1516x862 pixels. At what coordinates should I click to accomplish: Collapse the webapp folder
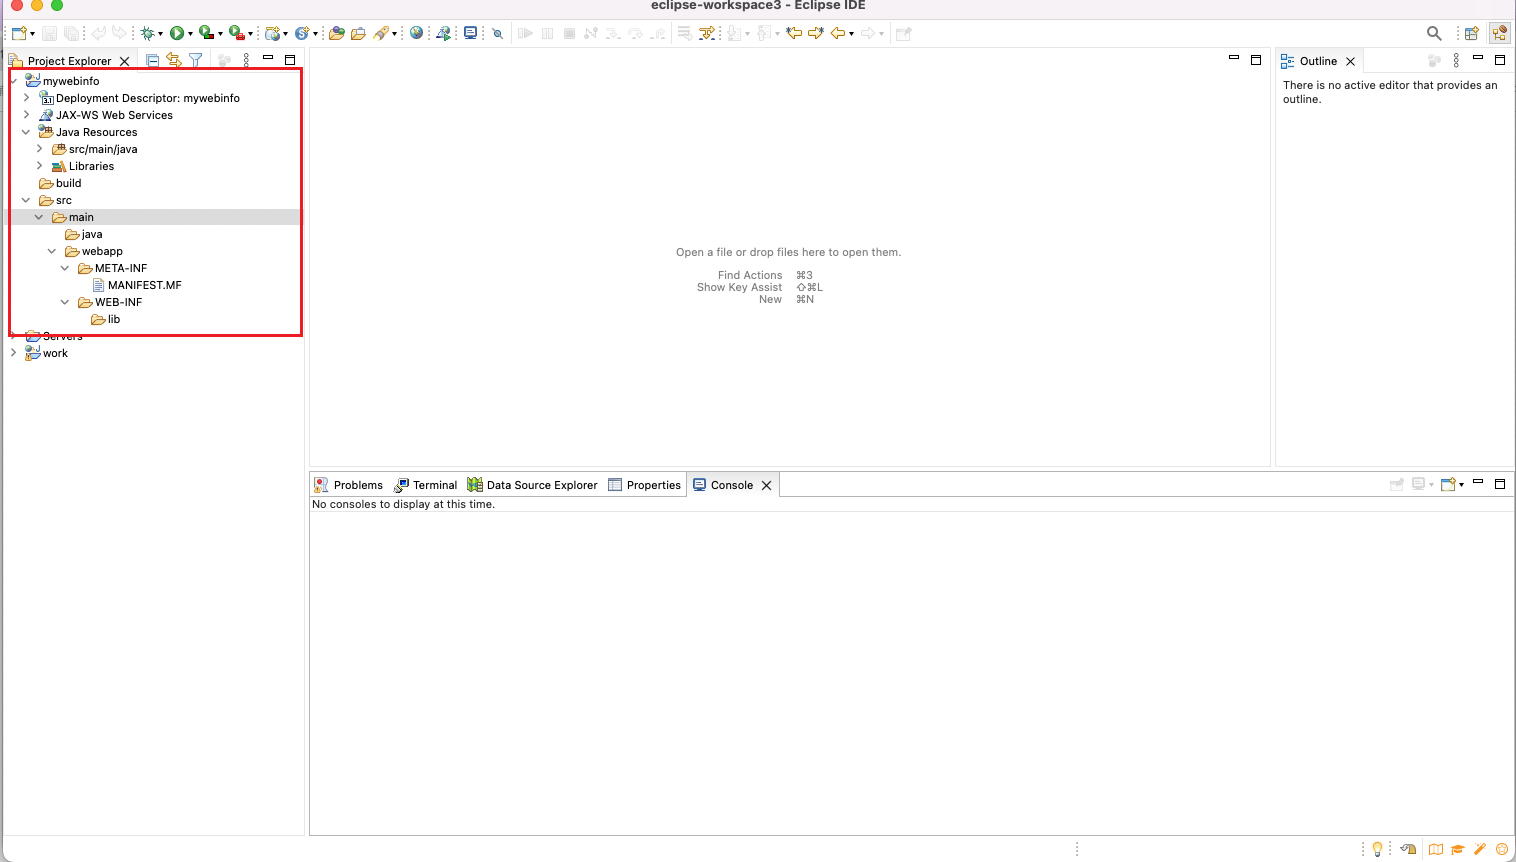pos(52,251)
